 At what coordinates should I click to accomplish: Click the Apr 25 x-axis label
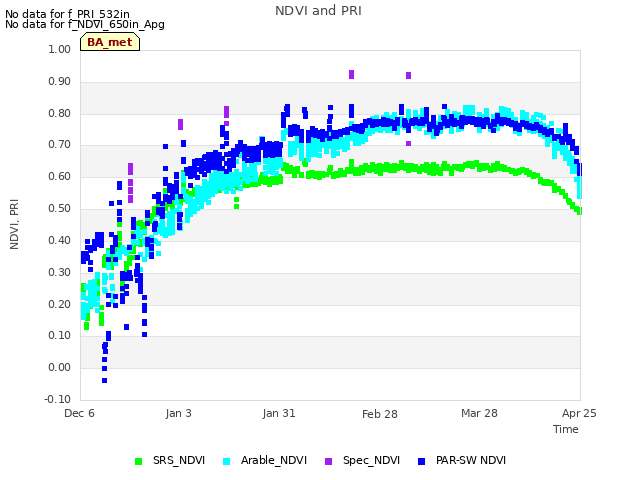click(x=579, y=413)
